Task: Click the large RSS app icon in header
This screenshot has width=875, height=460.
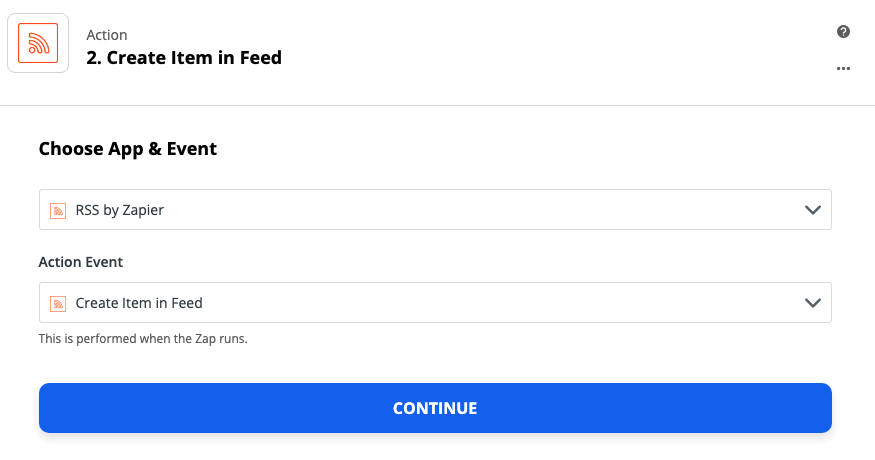Action: (38, 43)
